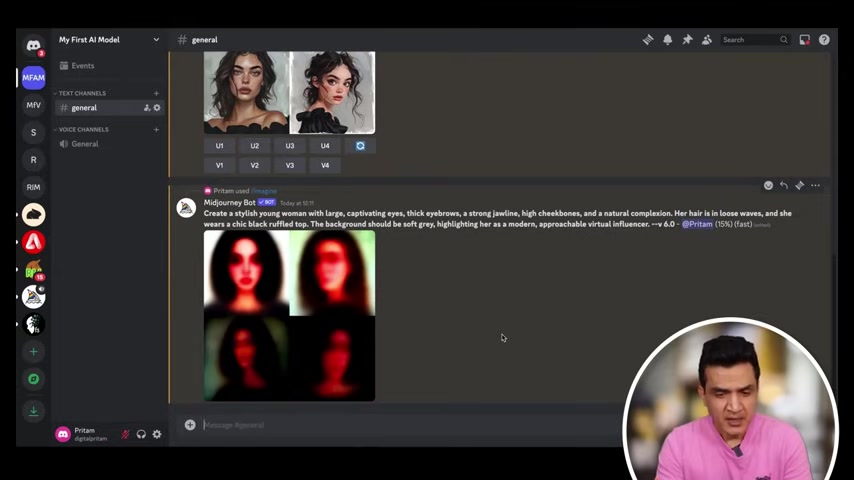Click the V4 variation button
This screenshot has height=480, width=854.
click(325, 166)
